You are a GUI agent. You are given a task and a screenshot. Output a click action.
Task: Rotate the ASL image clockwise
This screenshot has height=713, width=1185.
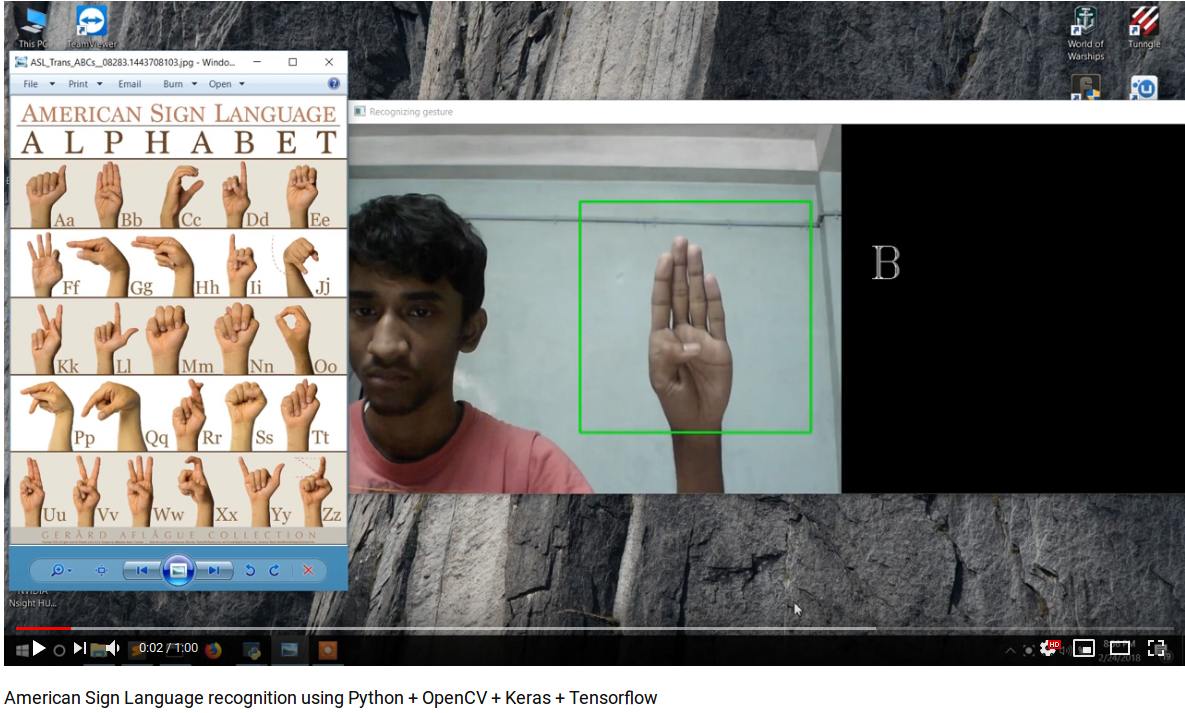[x=273, y=569]
